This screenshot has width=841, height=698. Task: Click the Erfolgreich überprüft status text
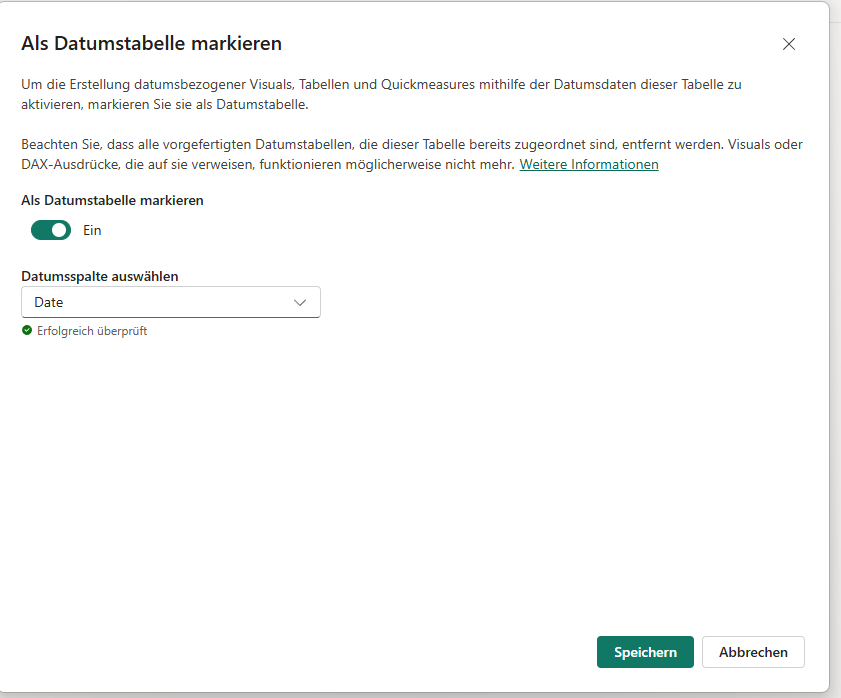pyautogui.click(x=92, y=331)
